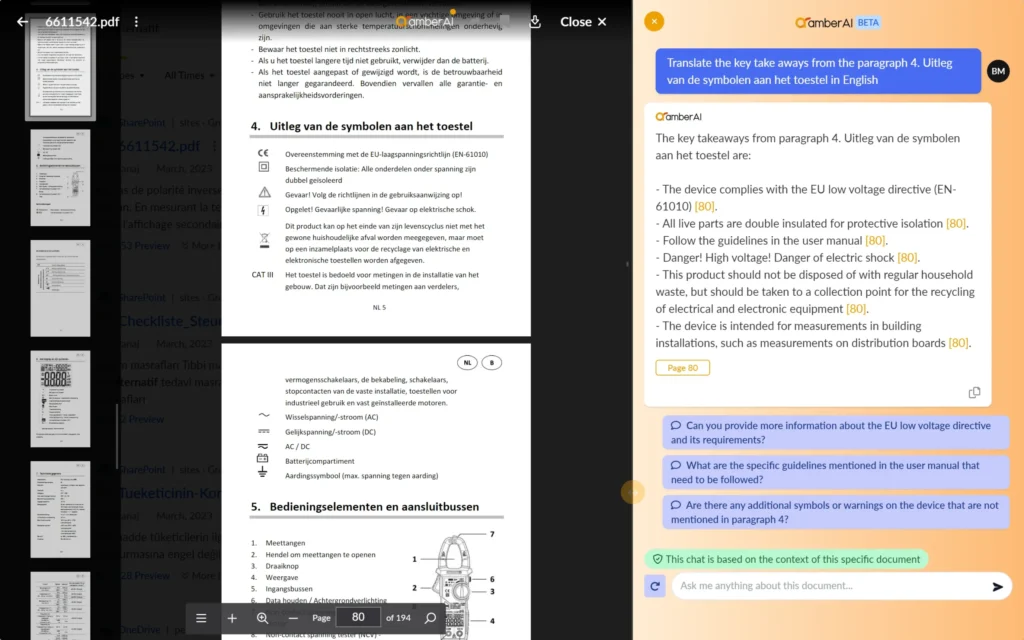Search the document using the search icon

click(431, 618)
